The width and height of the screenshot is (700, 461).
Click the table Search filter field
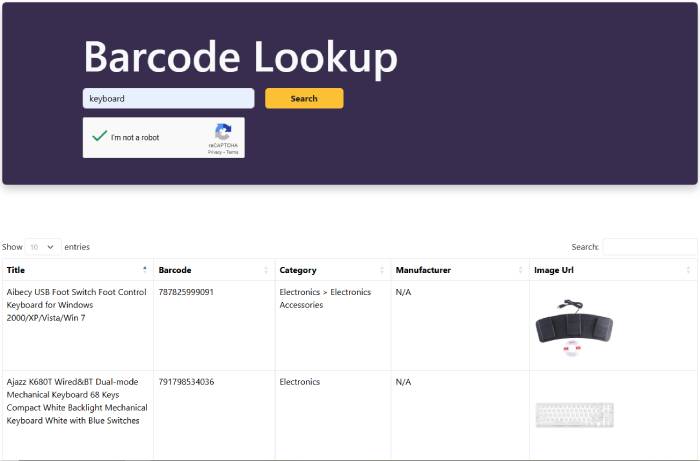(650, 247)
